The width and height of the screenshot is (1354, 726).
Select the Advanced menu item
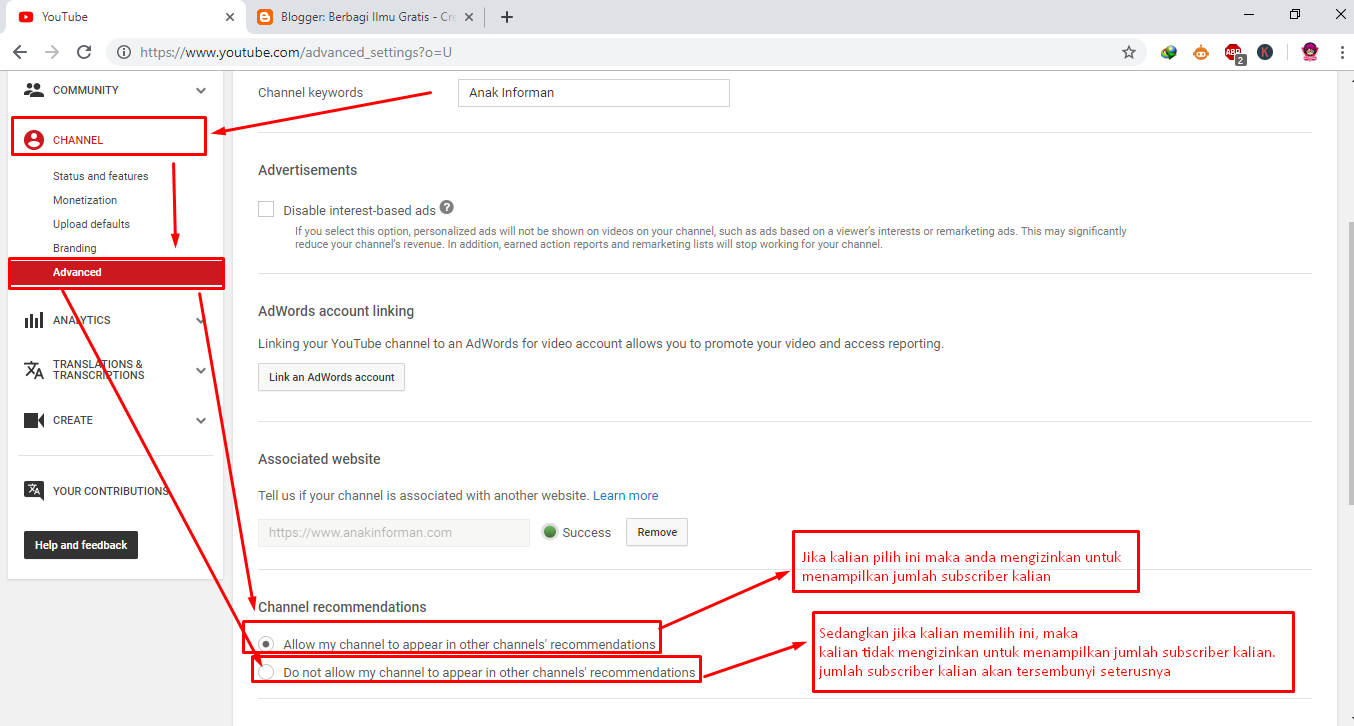tap(116, 272)
